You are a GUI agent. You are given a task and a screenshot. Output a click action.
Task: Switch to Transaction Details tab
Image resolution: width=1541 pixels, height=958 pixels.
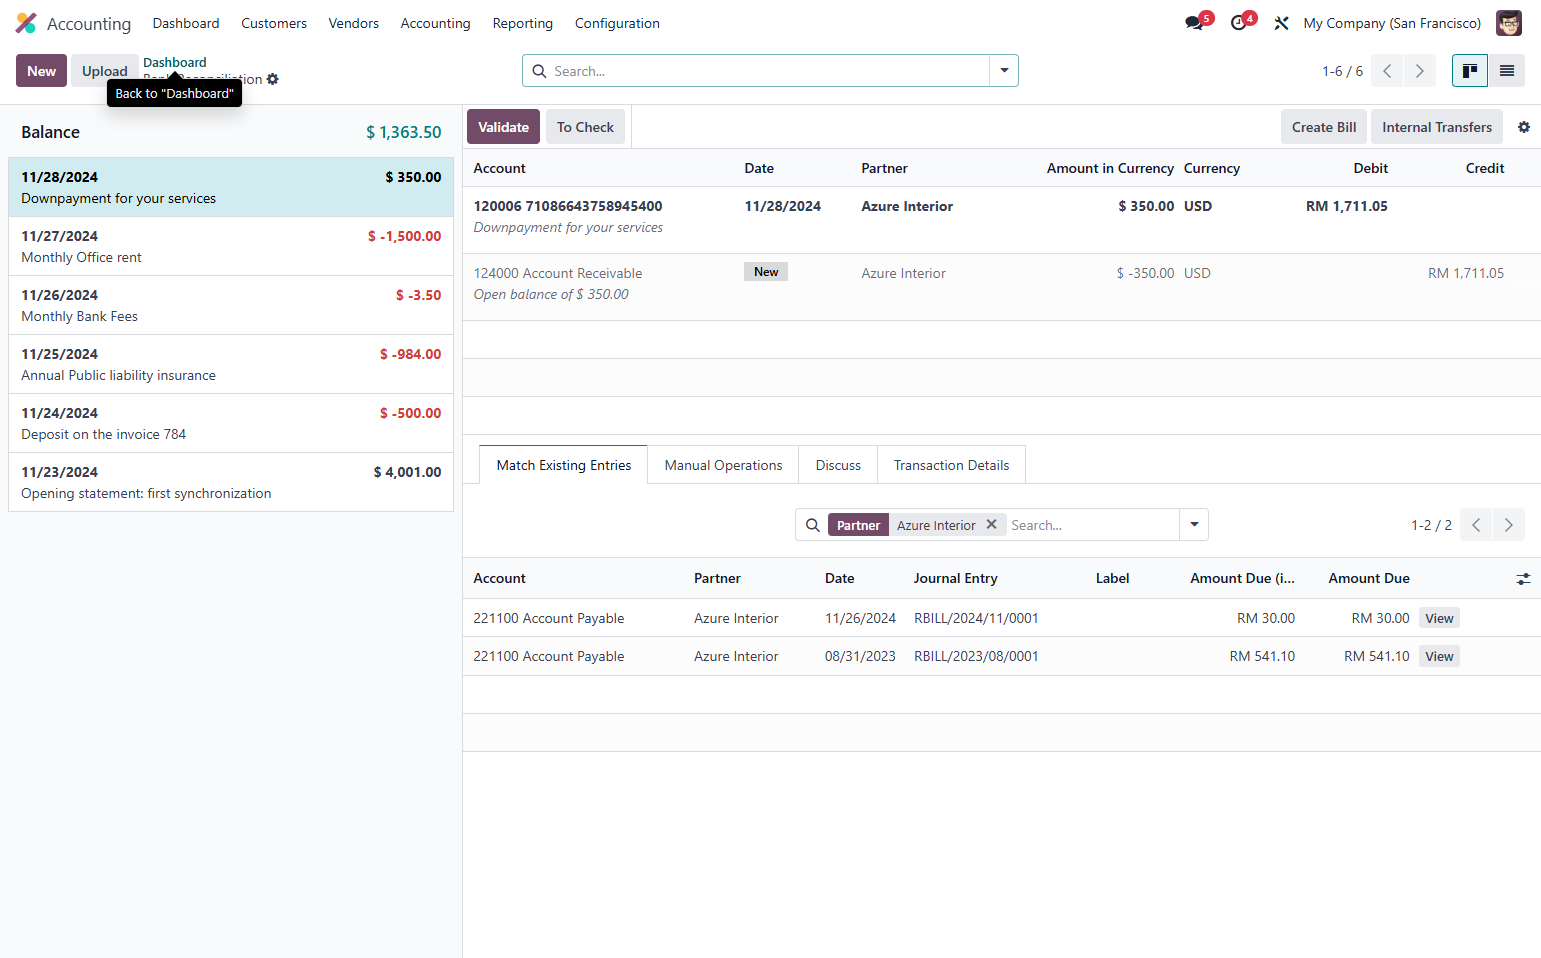951,465
